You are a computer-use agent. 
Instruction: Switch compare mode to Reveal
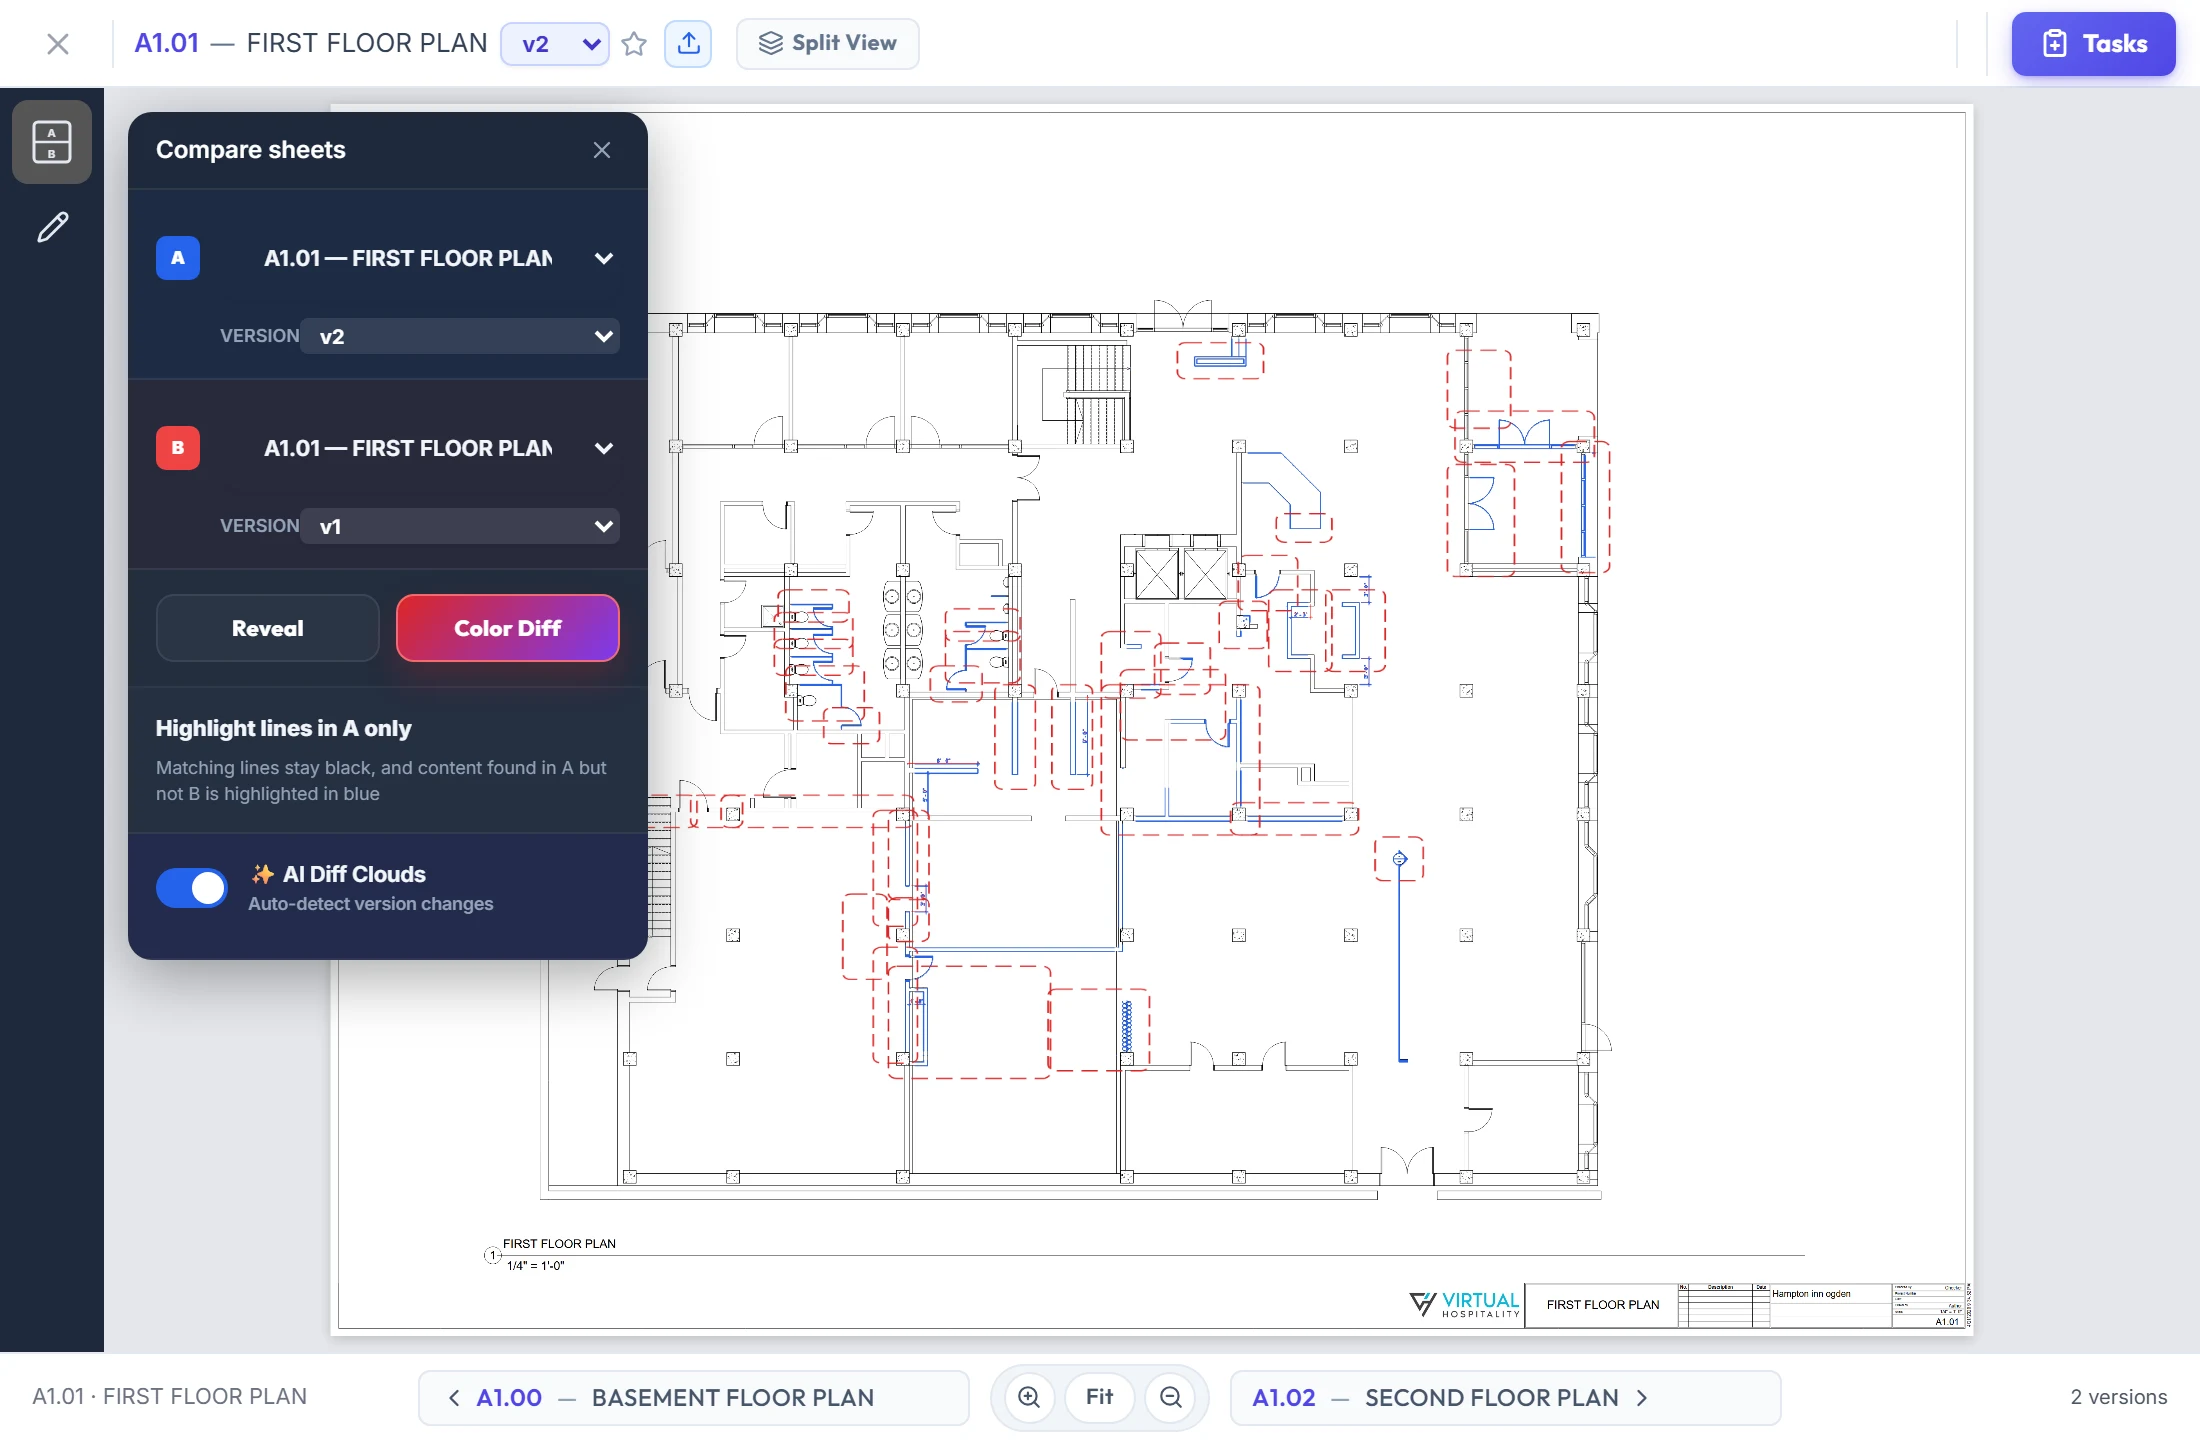(268, 628)
